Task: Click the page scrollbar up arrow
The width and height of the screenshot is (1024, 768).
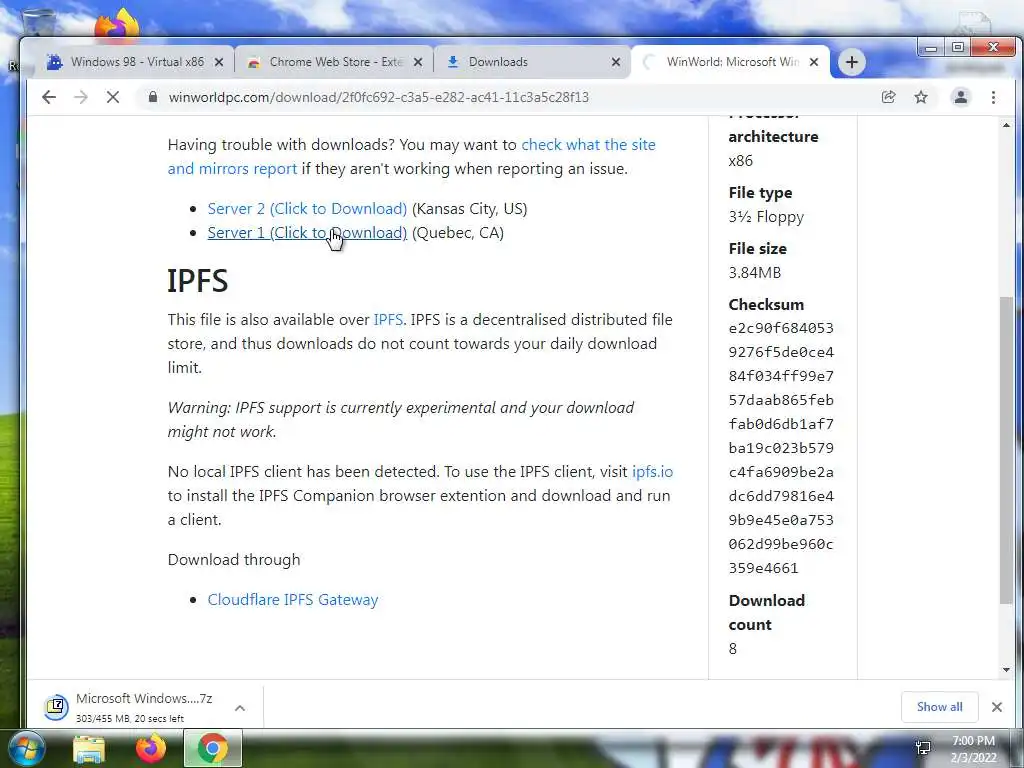Action: 1006,125
